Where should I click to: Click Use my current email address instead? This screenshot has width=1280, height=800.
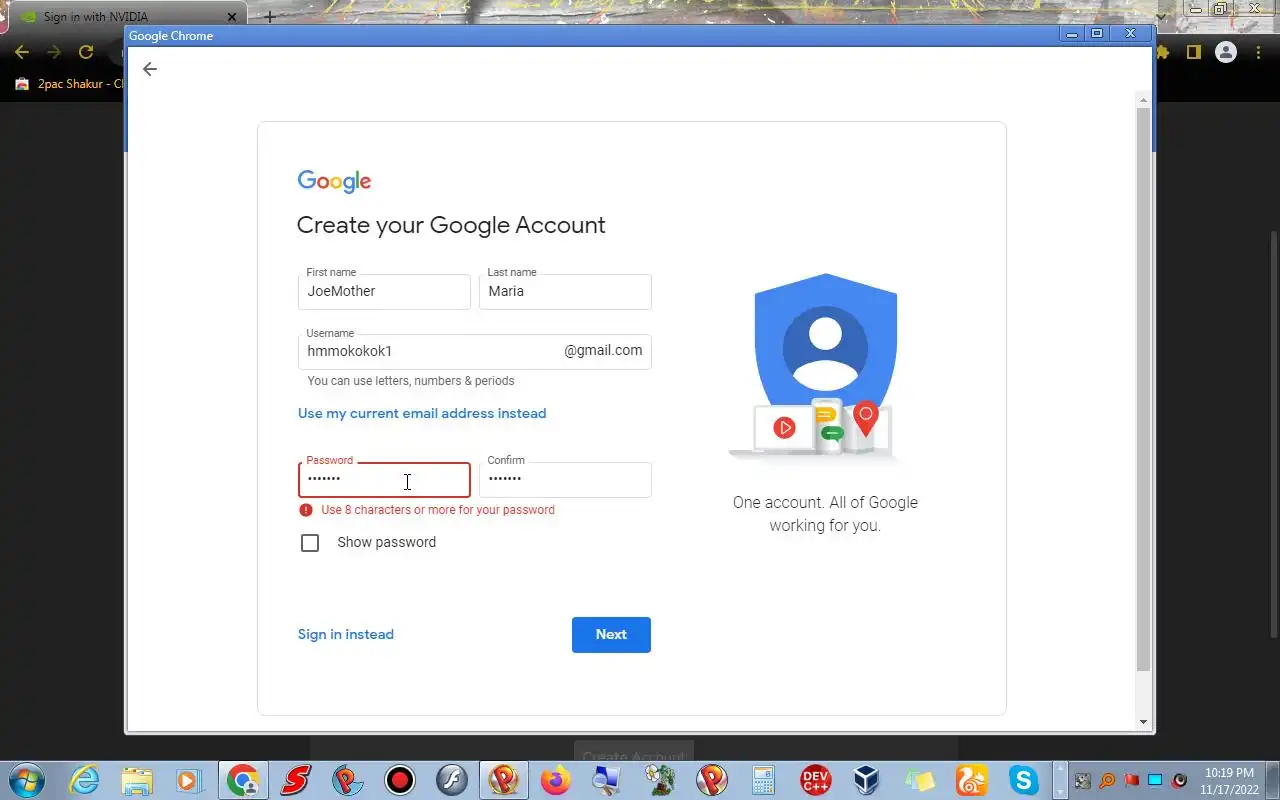422,413
